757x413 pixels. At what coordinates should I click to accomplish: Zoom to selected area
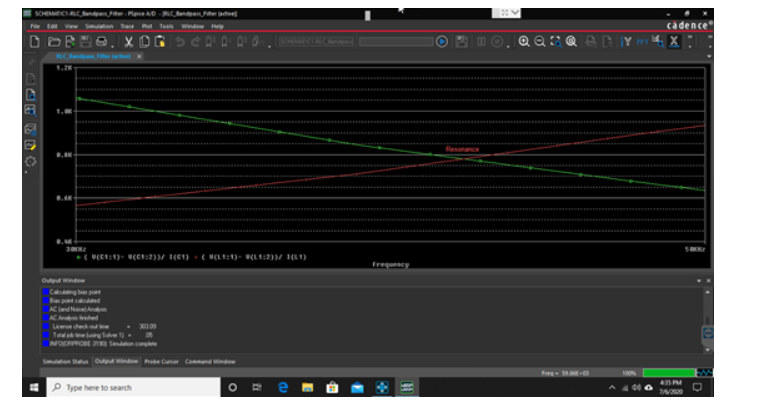556,42
